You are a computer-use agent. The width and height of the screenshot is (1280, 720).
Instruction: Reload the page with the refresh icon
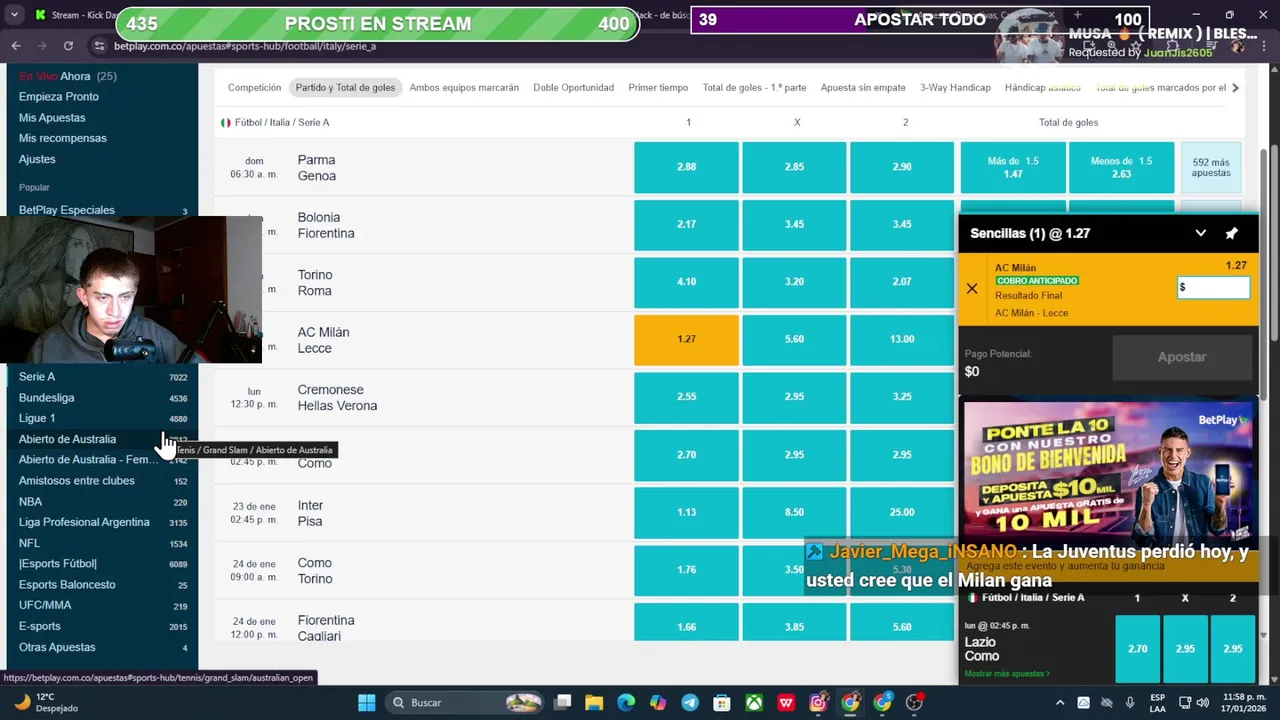tap(68, 46)
